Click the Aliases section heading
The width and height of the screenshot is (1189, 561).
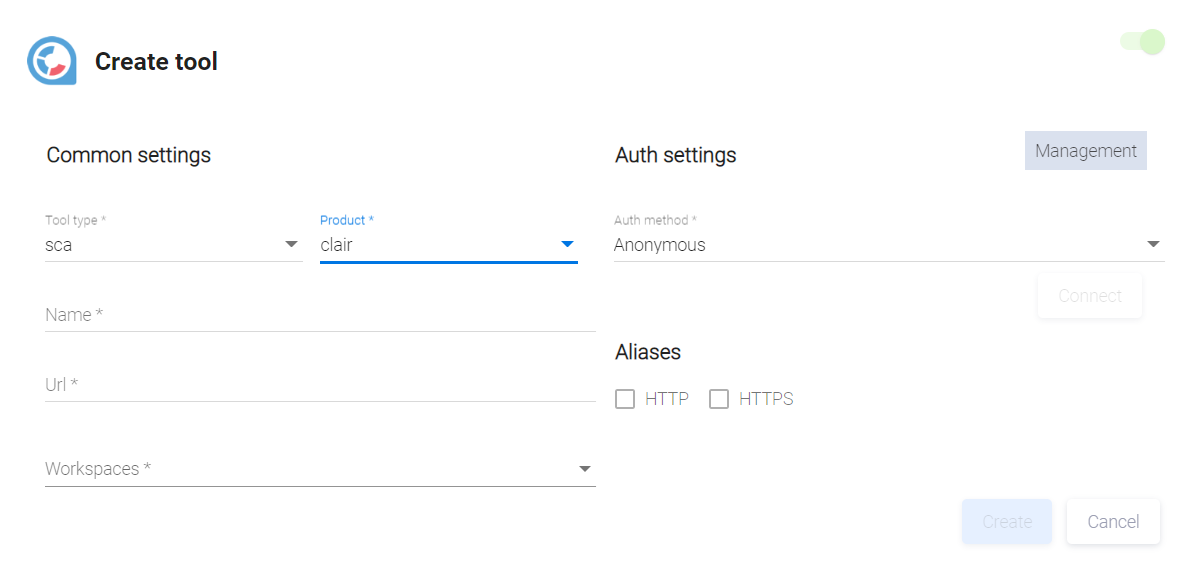coord(648,352)
